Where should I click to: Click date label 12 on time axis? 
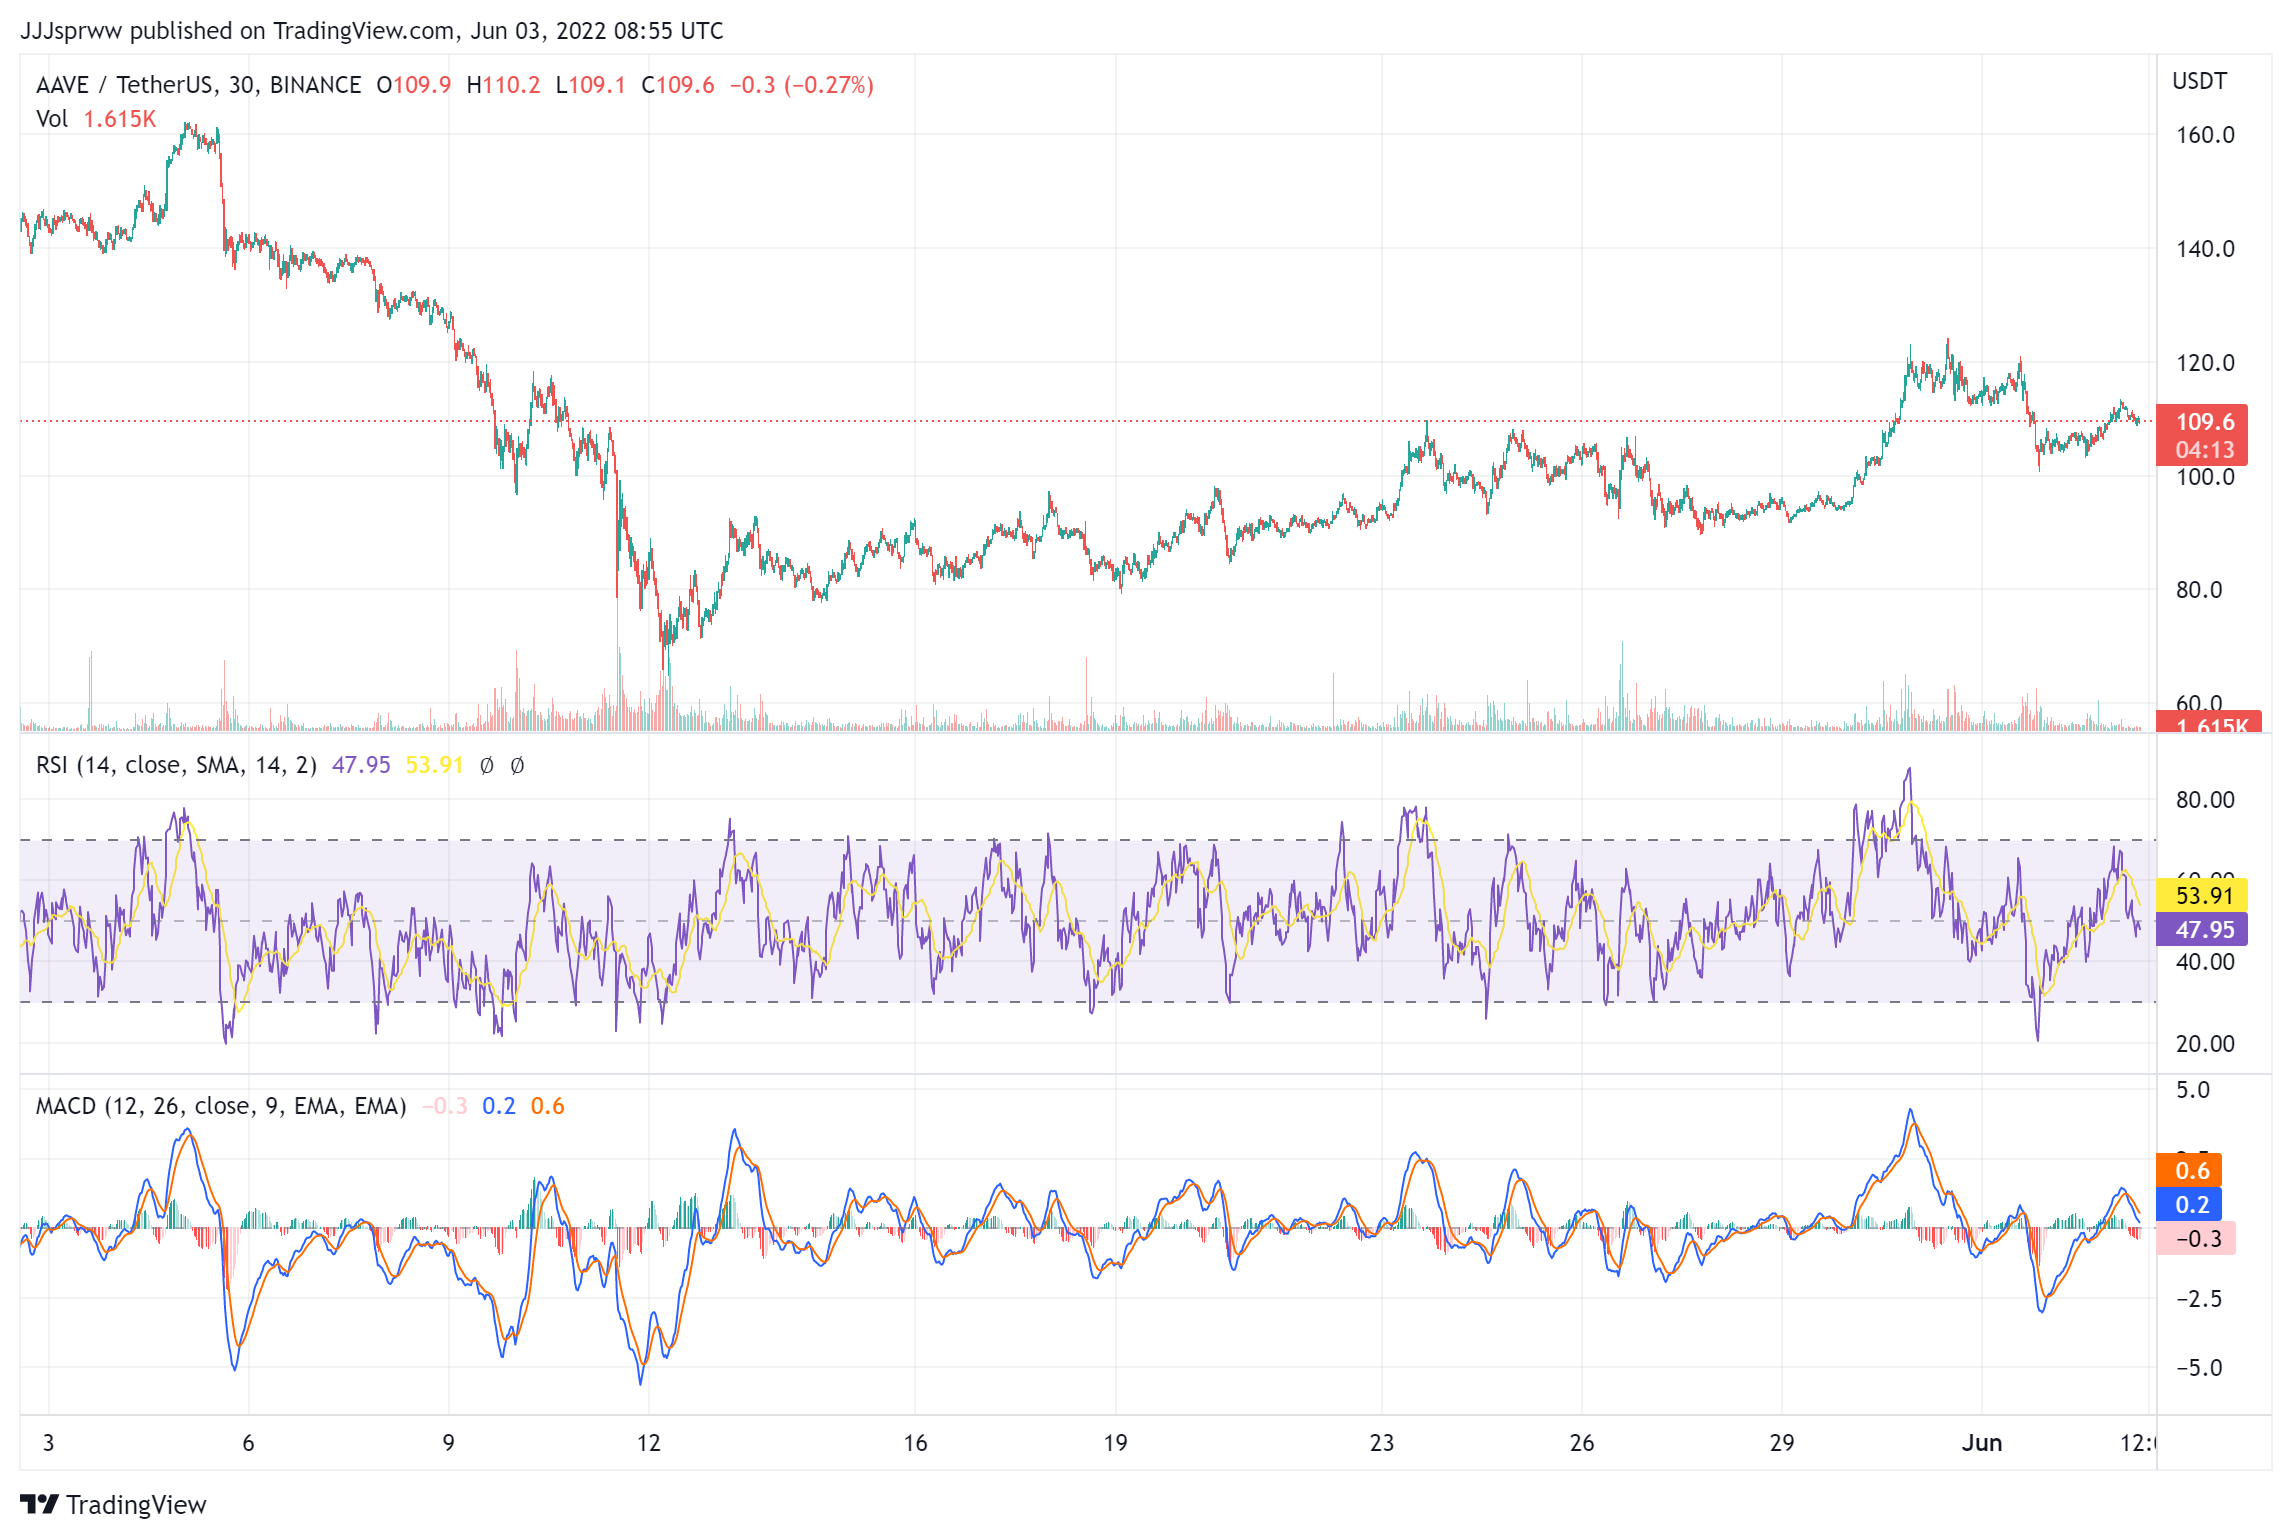coord(649,1443)
